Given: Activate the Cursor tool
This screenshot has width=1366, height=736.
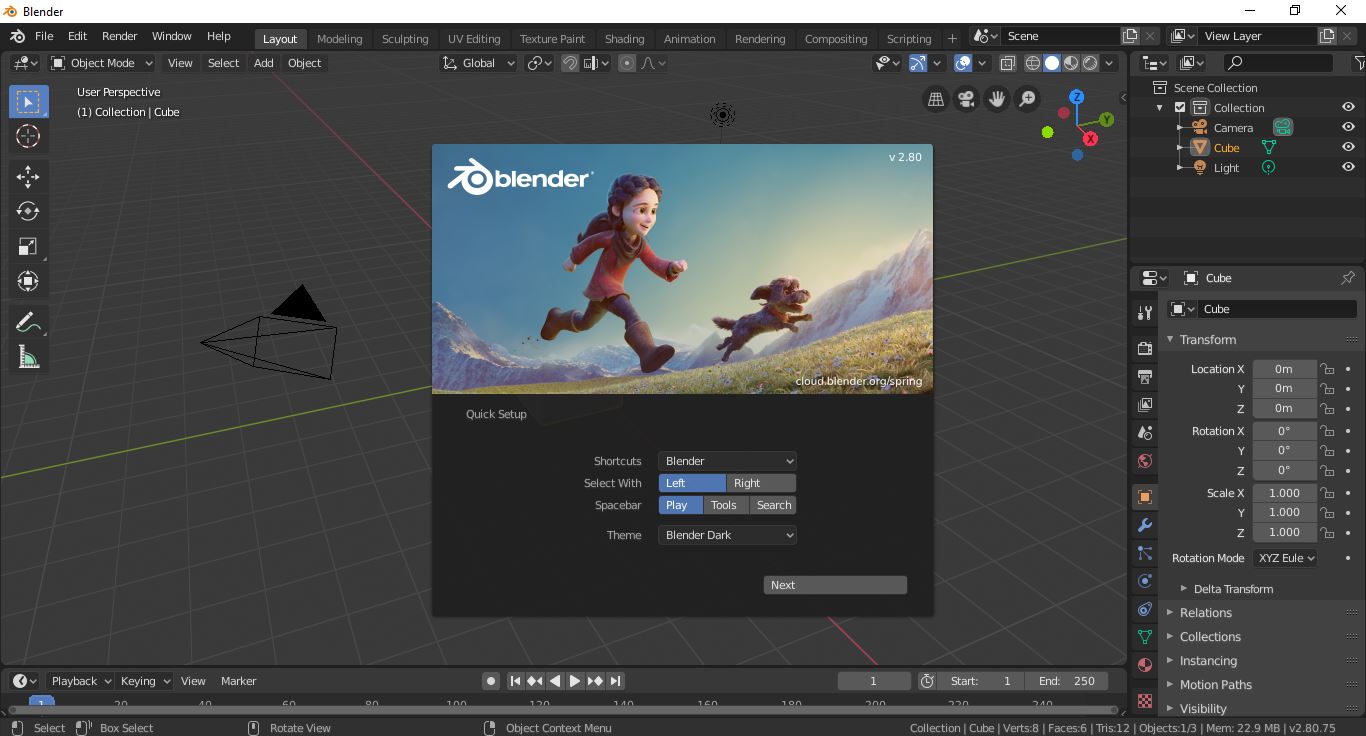Looking at the screenshot, I should click(28, 136).
